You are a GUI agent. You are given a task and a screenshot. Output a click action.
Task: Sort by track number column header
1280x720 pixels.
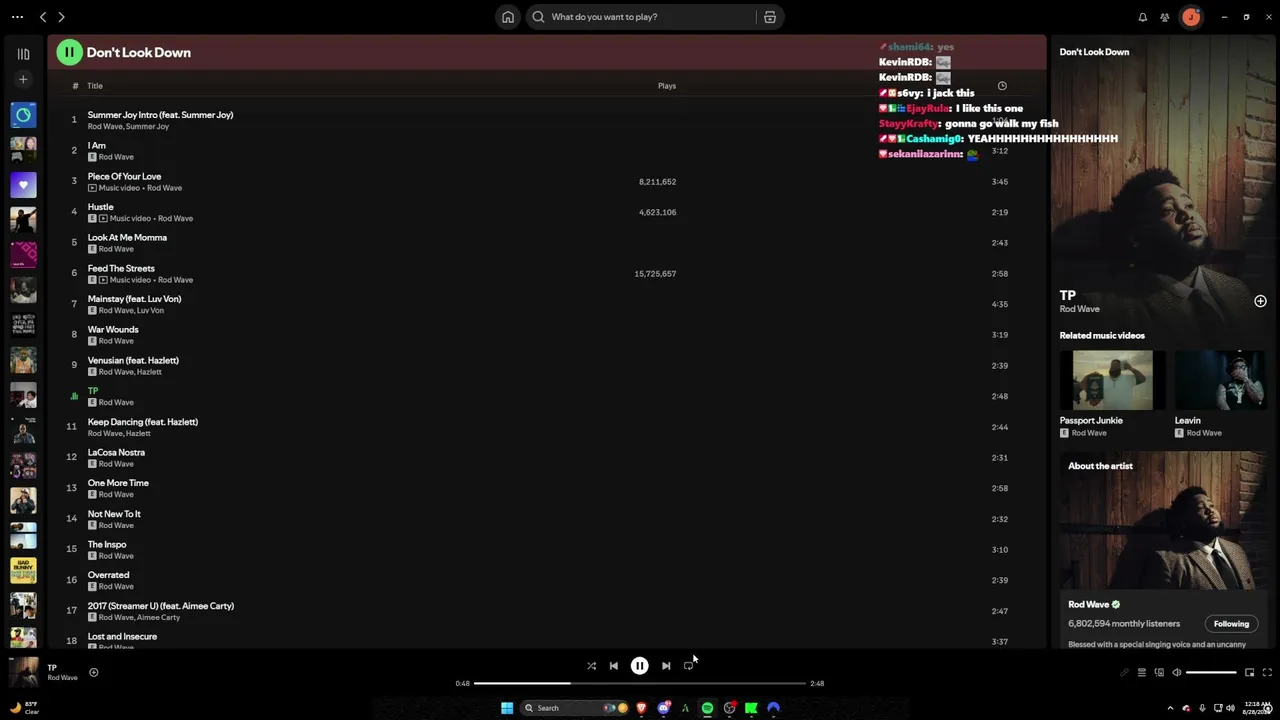coord(75,86)
